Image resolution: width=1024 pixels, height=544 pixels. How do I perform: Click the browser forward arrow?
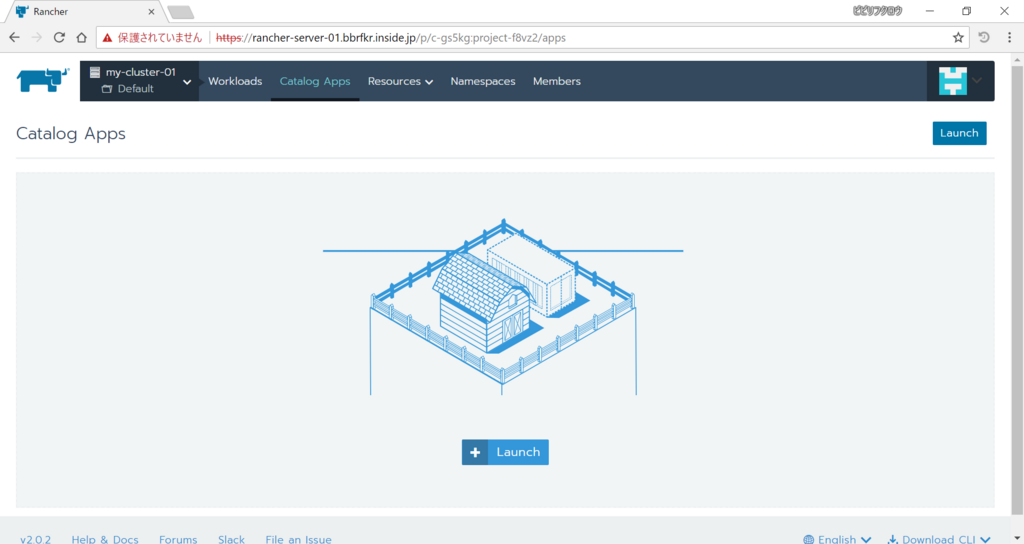coord(37,38)
